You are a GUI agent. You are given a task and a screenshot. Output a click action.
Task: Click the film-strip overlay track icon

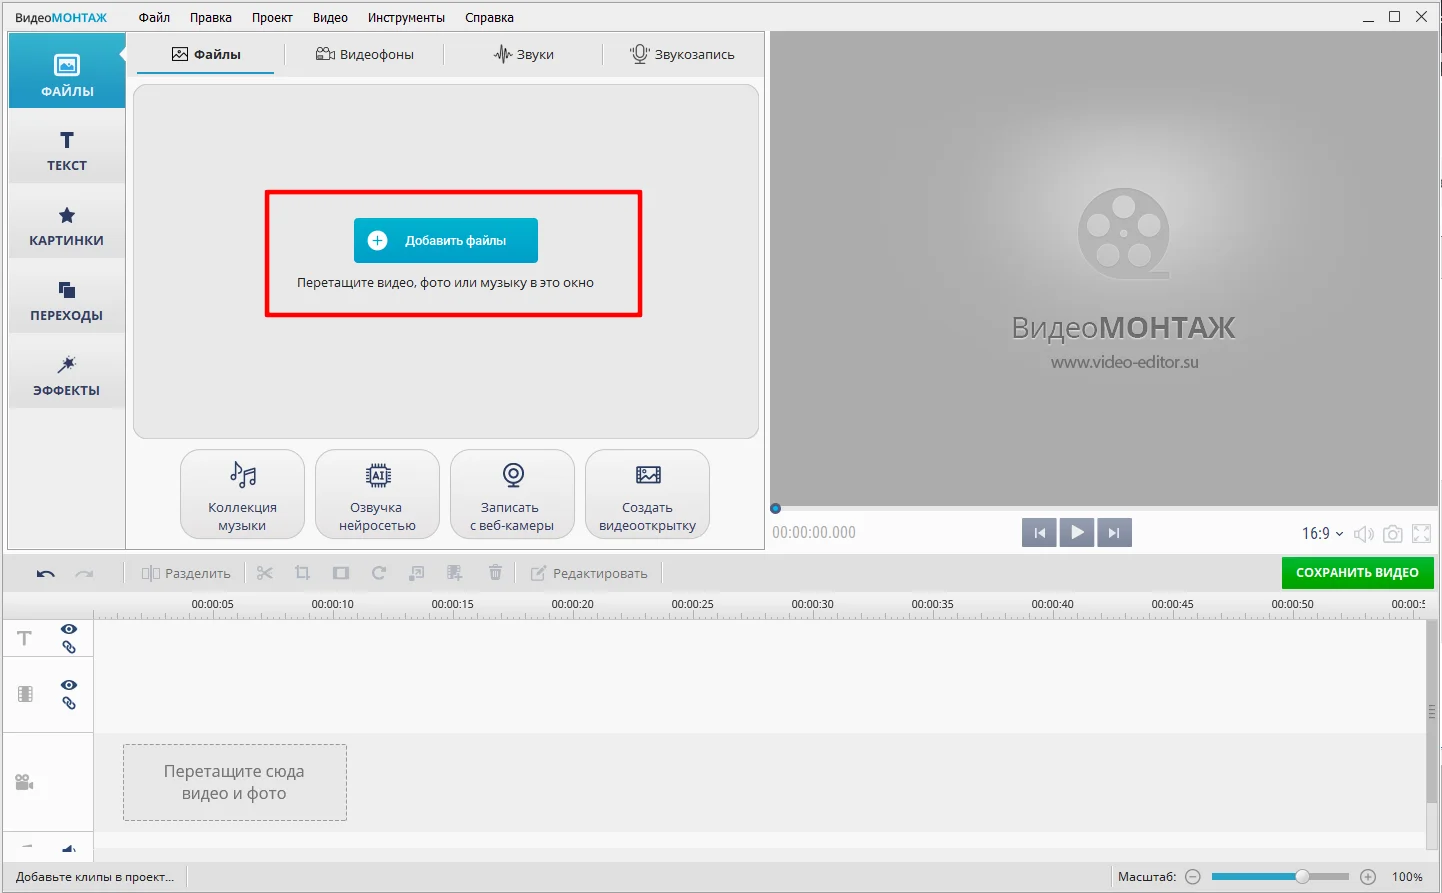pyautogui.click(x=25, y=694)
